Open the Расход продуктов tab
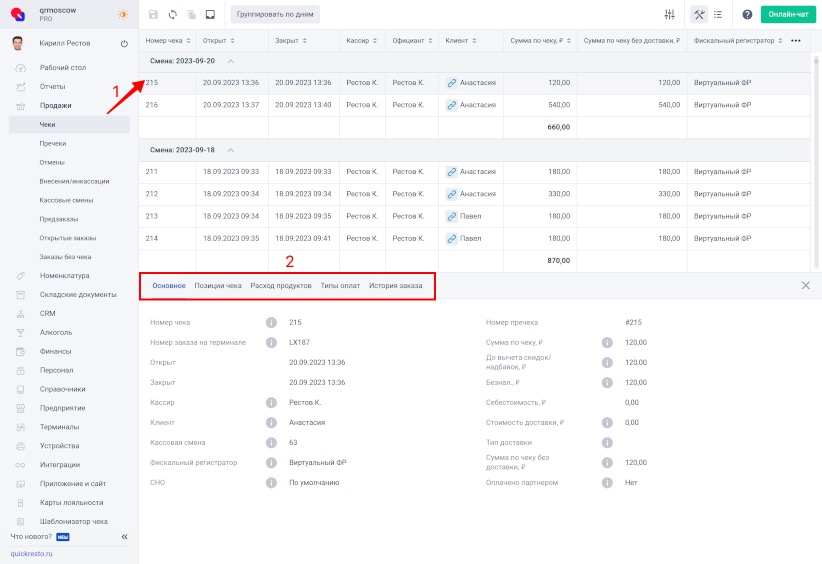 tap(280, 286)
